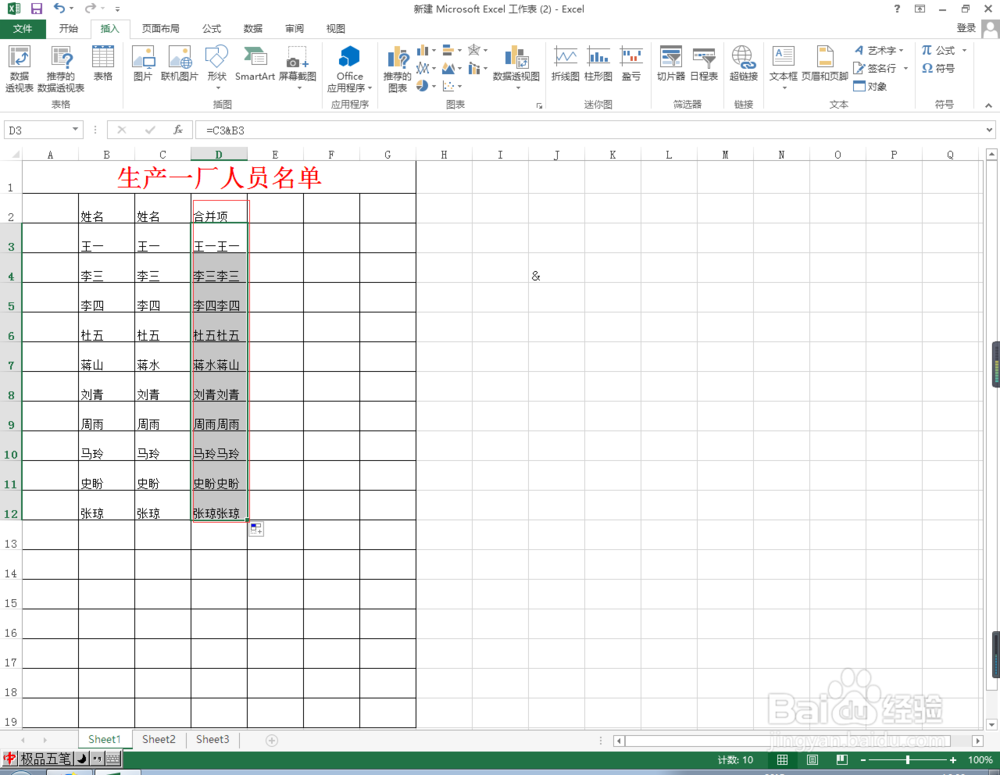This screenshot has width=1000, height=775.
Task: Insert an Object (对象)
Action: [x=871, y=86]
